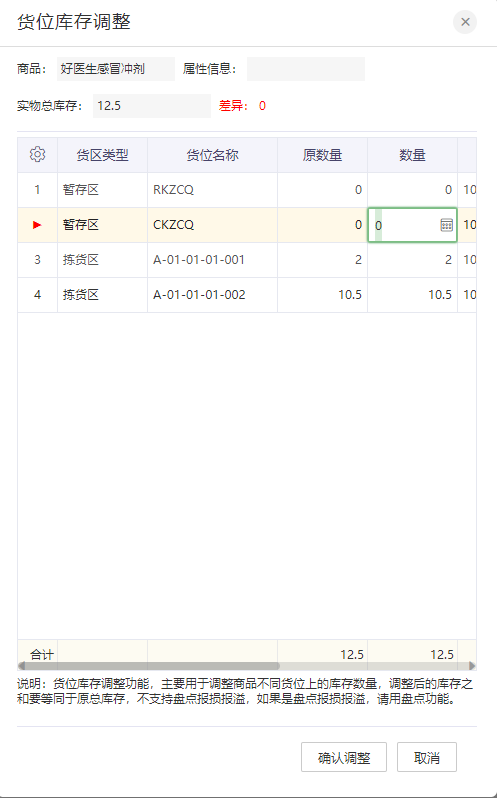
Task: Click the 数量 column header
Action: point(412,155)
